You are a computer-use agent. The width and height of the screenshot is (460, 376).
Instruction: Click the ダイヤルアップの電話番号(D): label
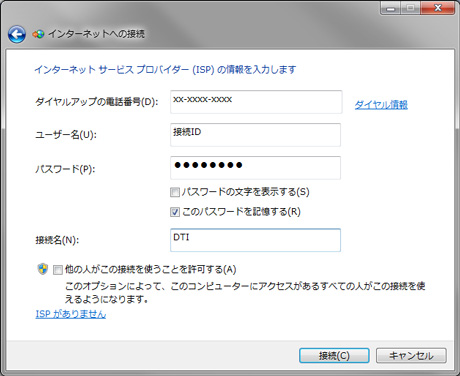coord(97,102)
